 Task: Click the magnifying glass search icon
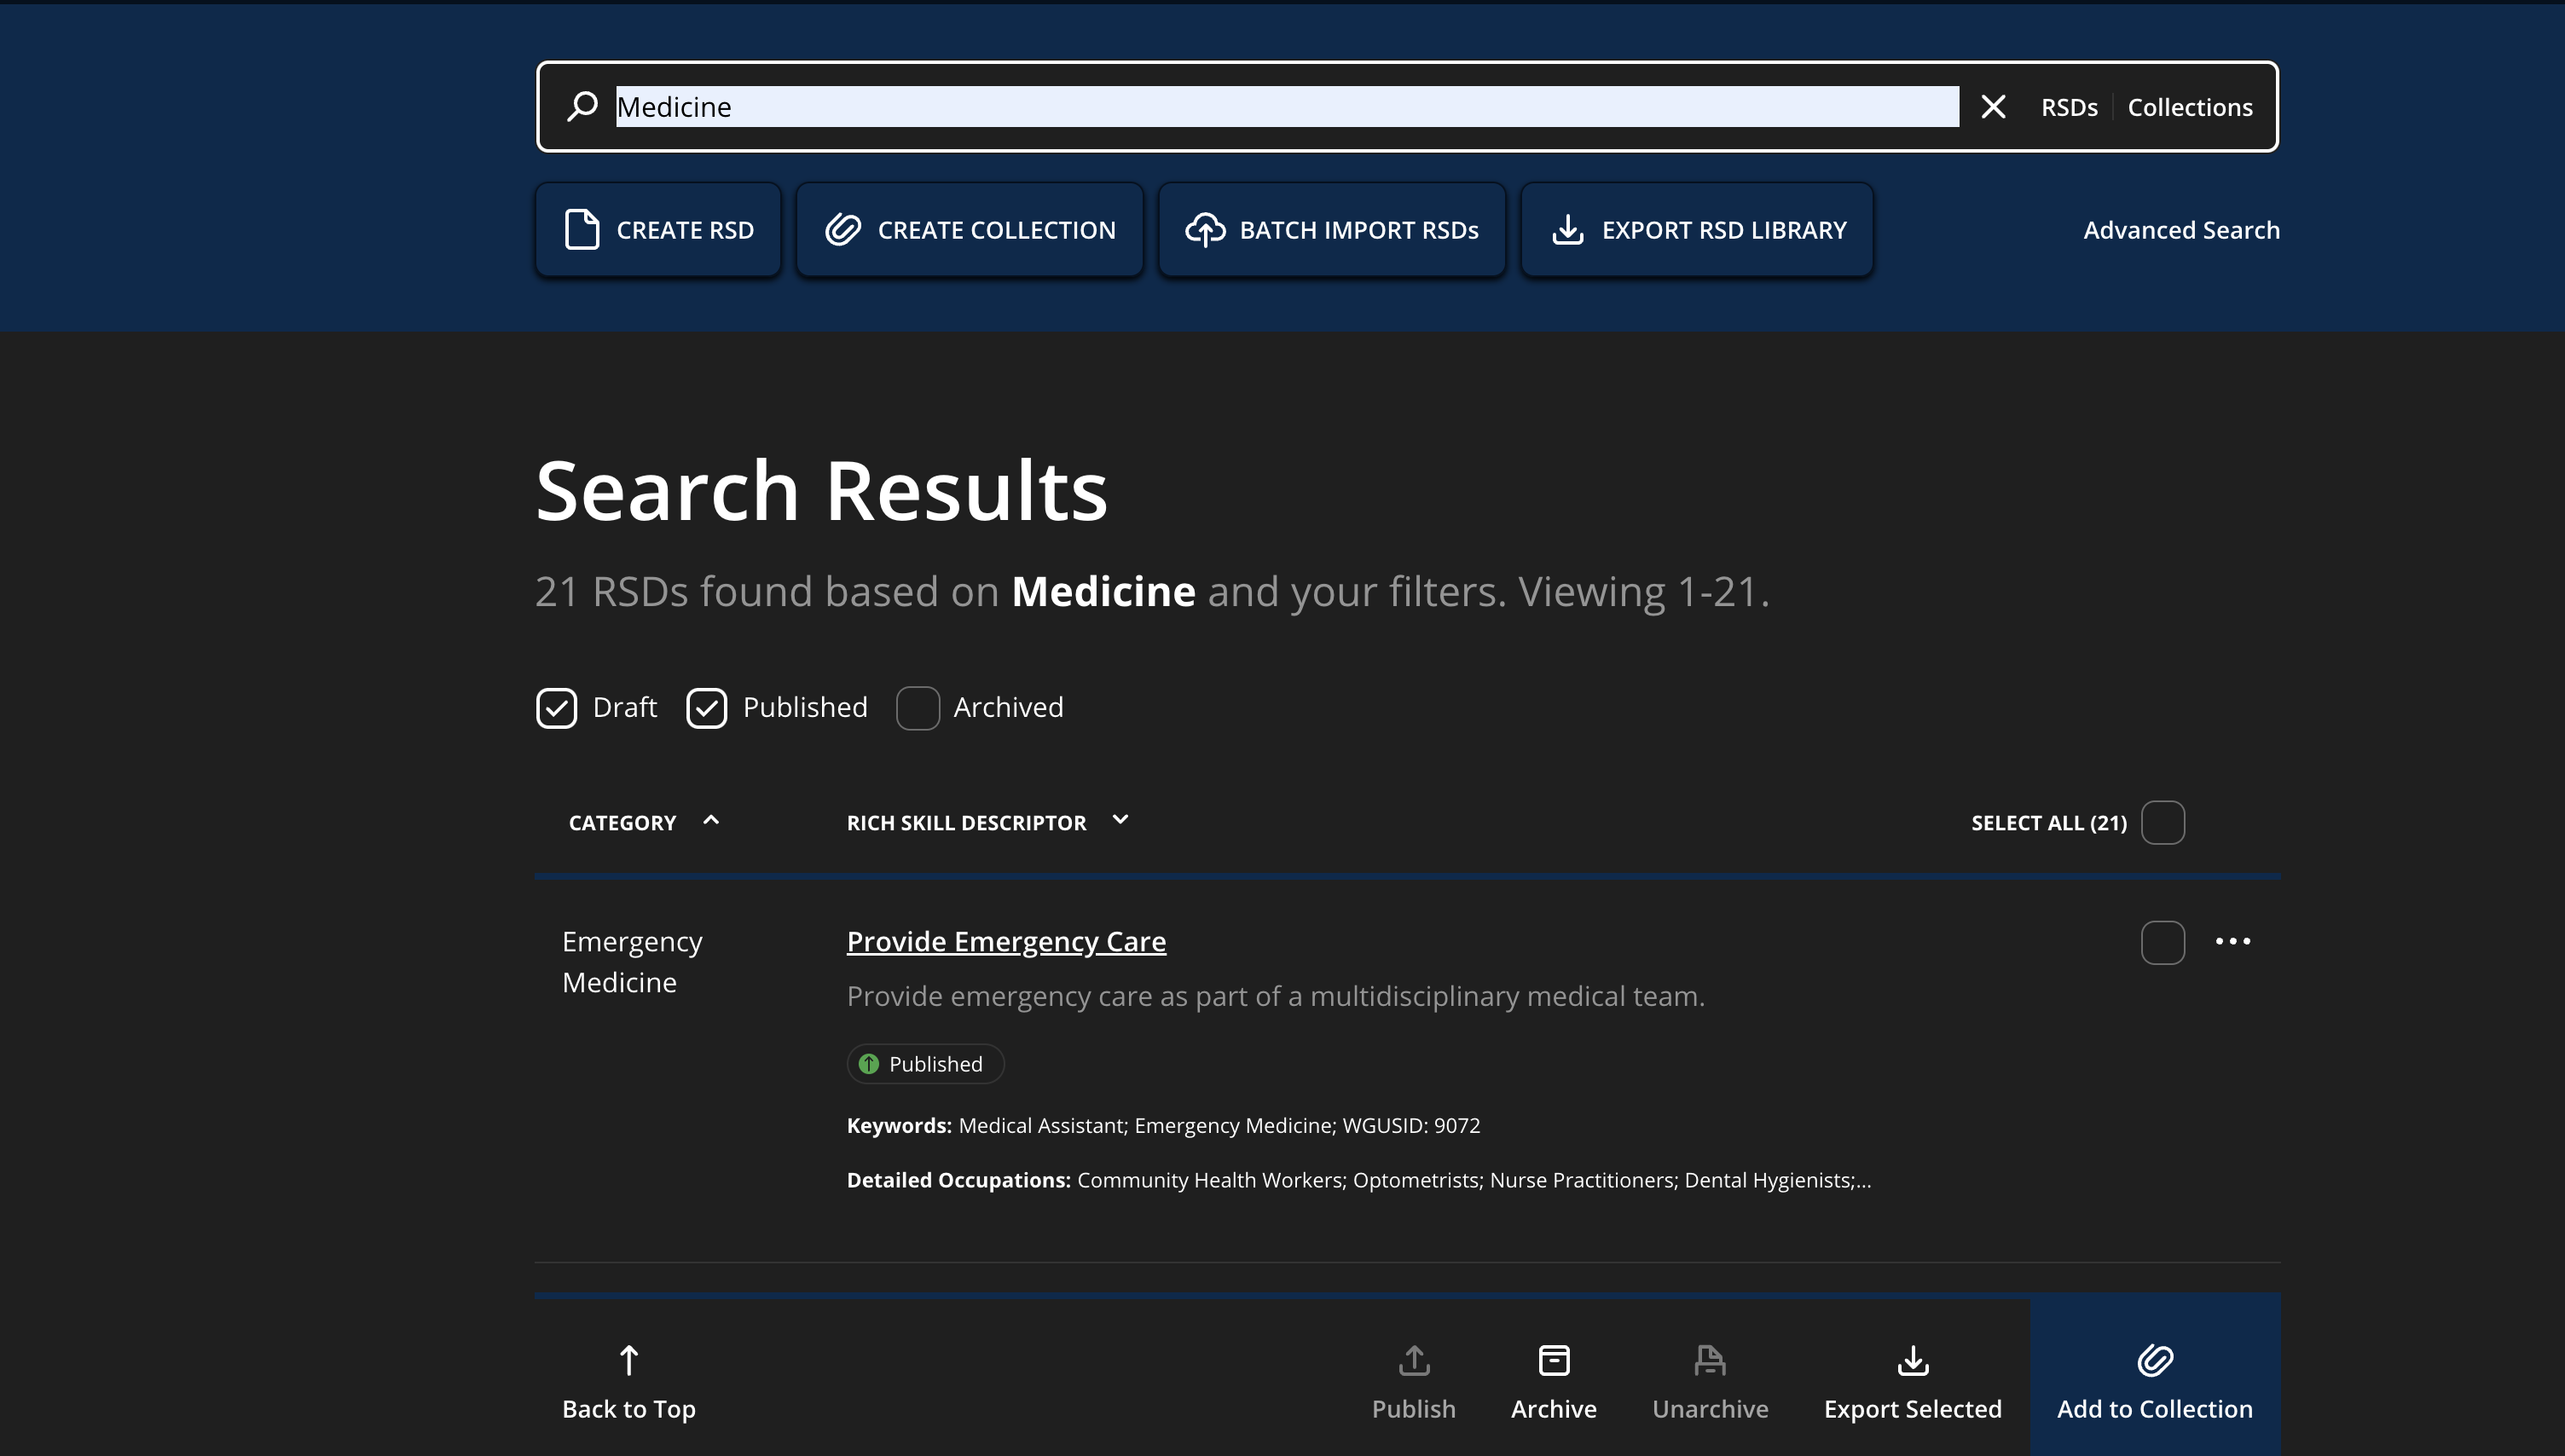pos(582,106)
